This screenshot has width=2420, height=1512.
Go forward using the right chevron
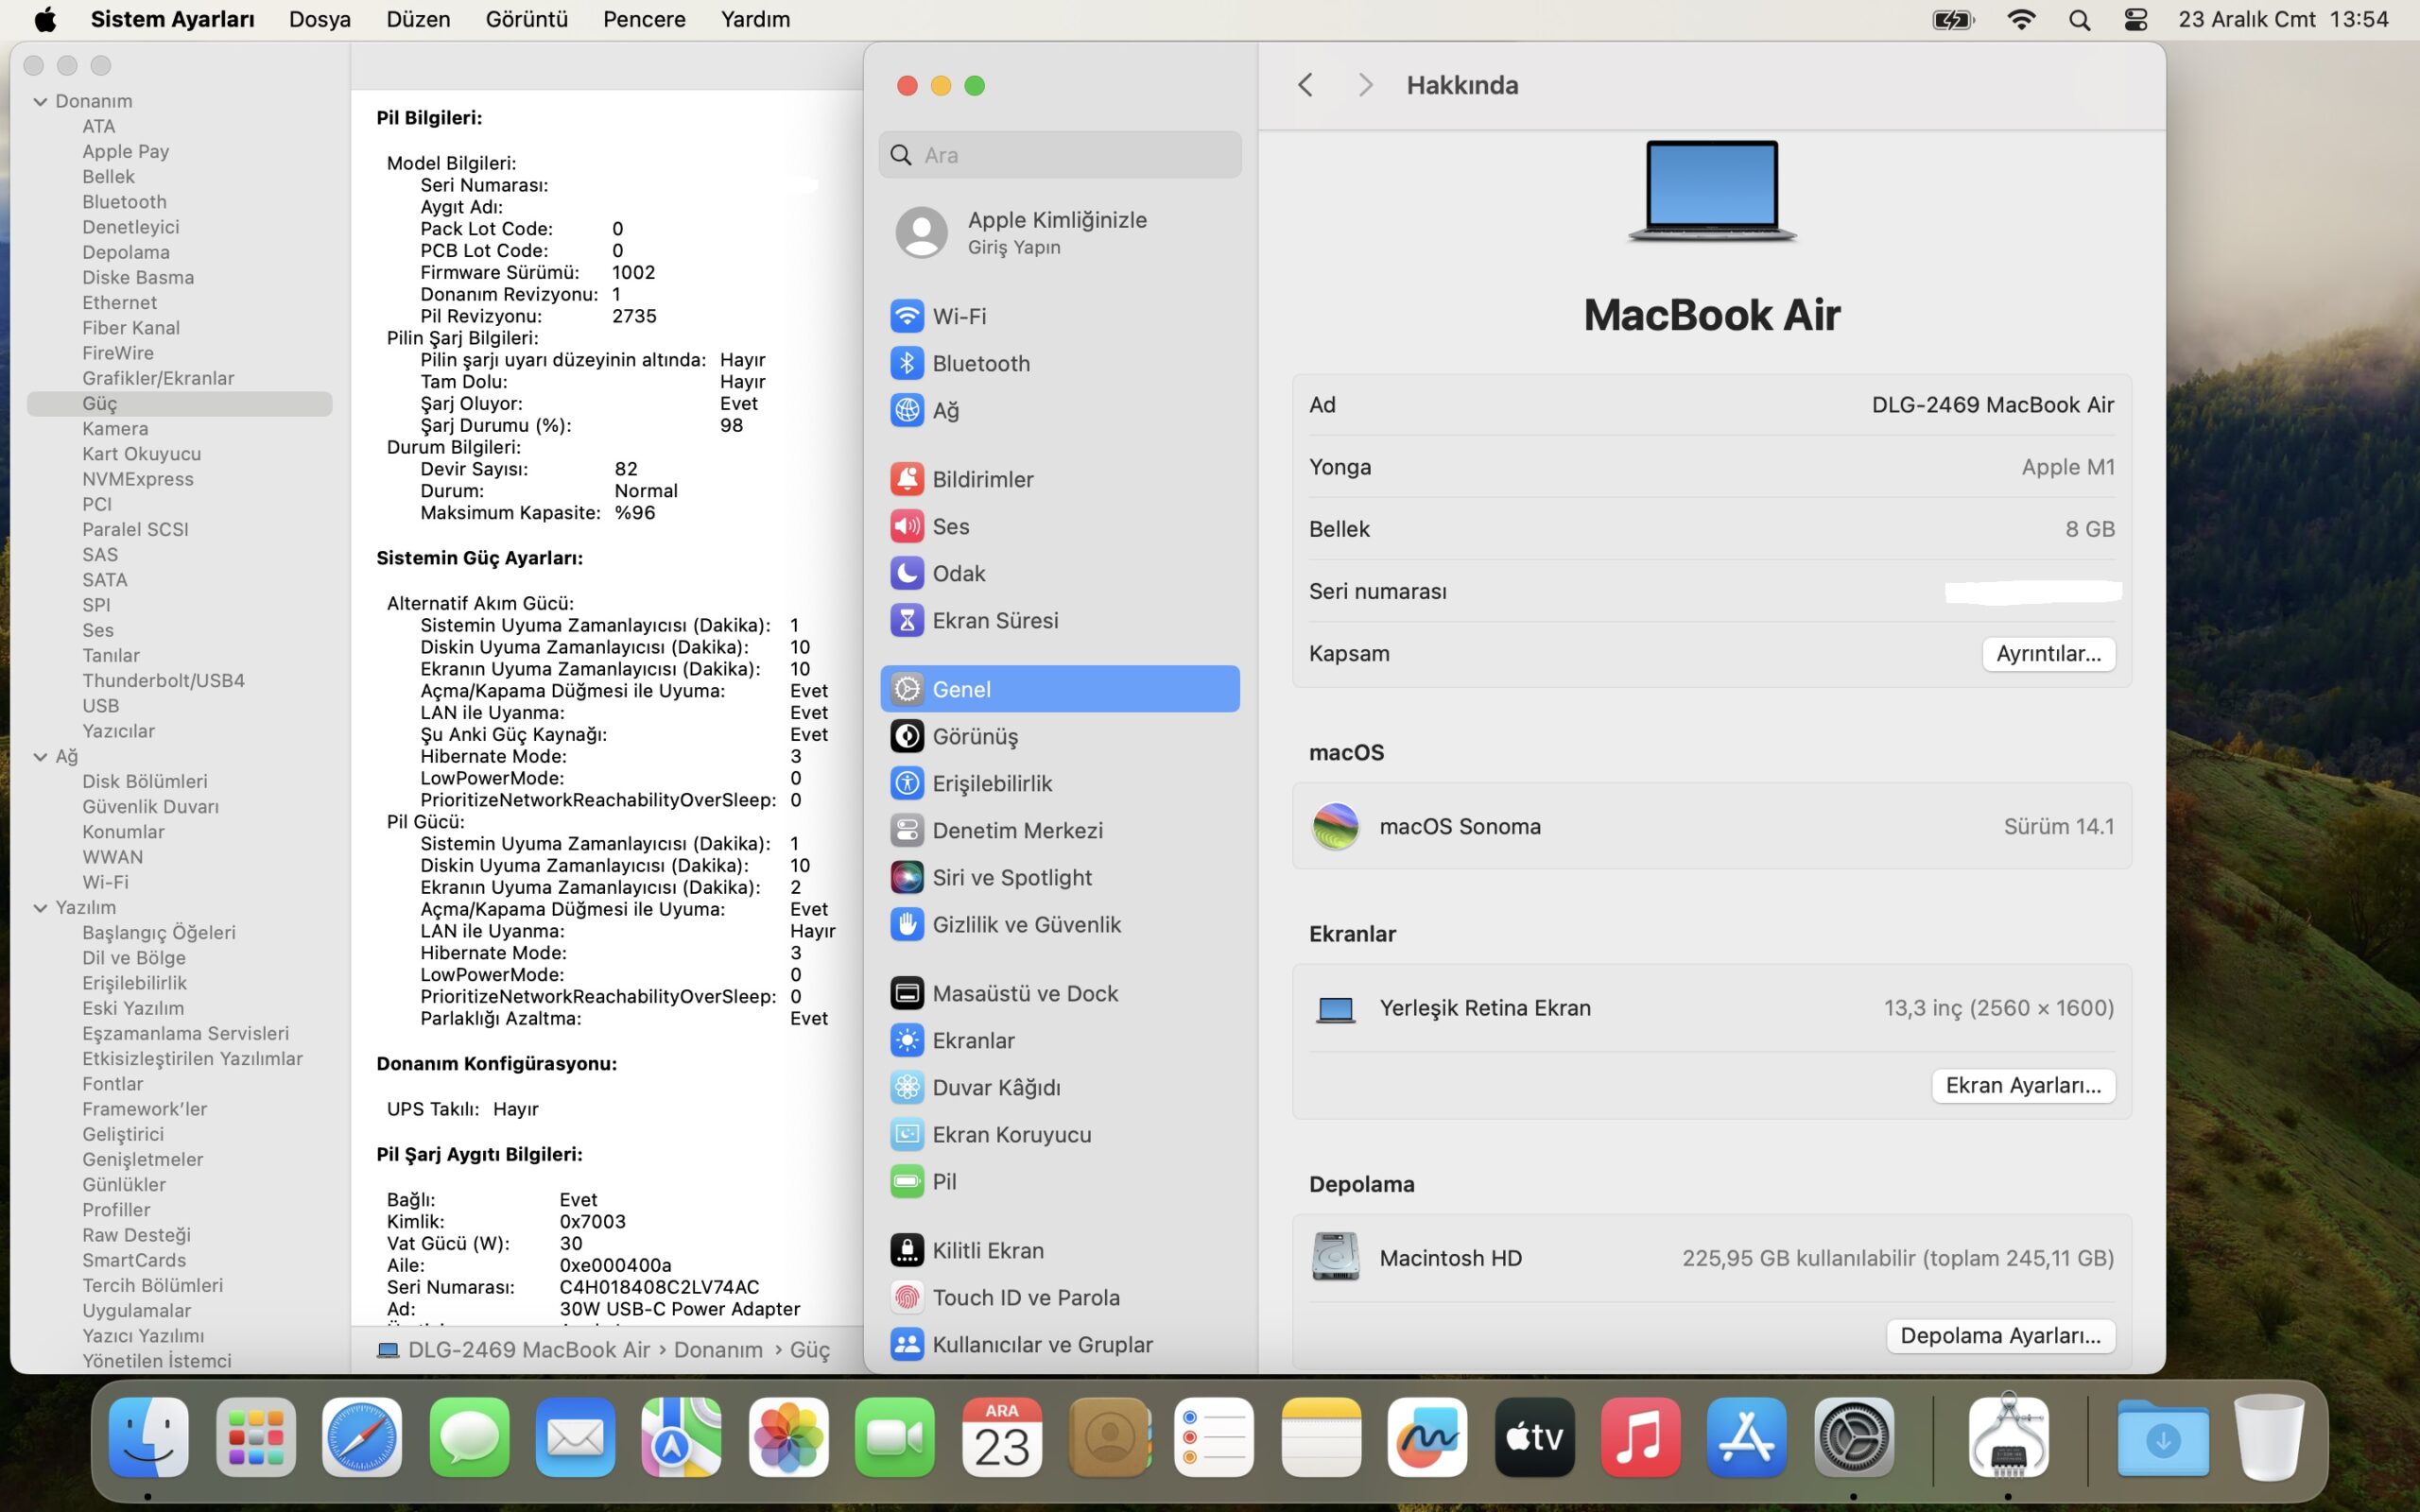click(x=1365, y=85)
